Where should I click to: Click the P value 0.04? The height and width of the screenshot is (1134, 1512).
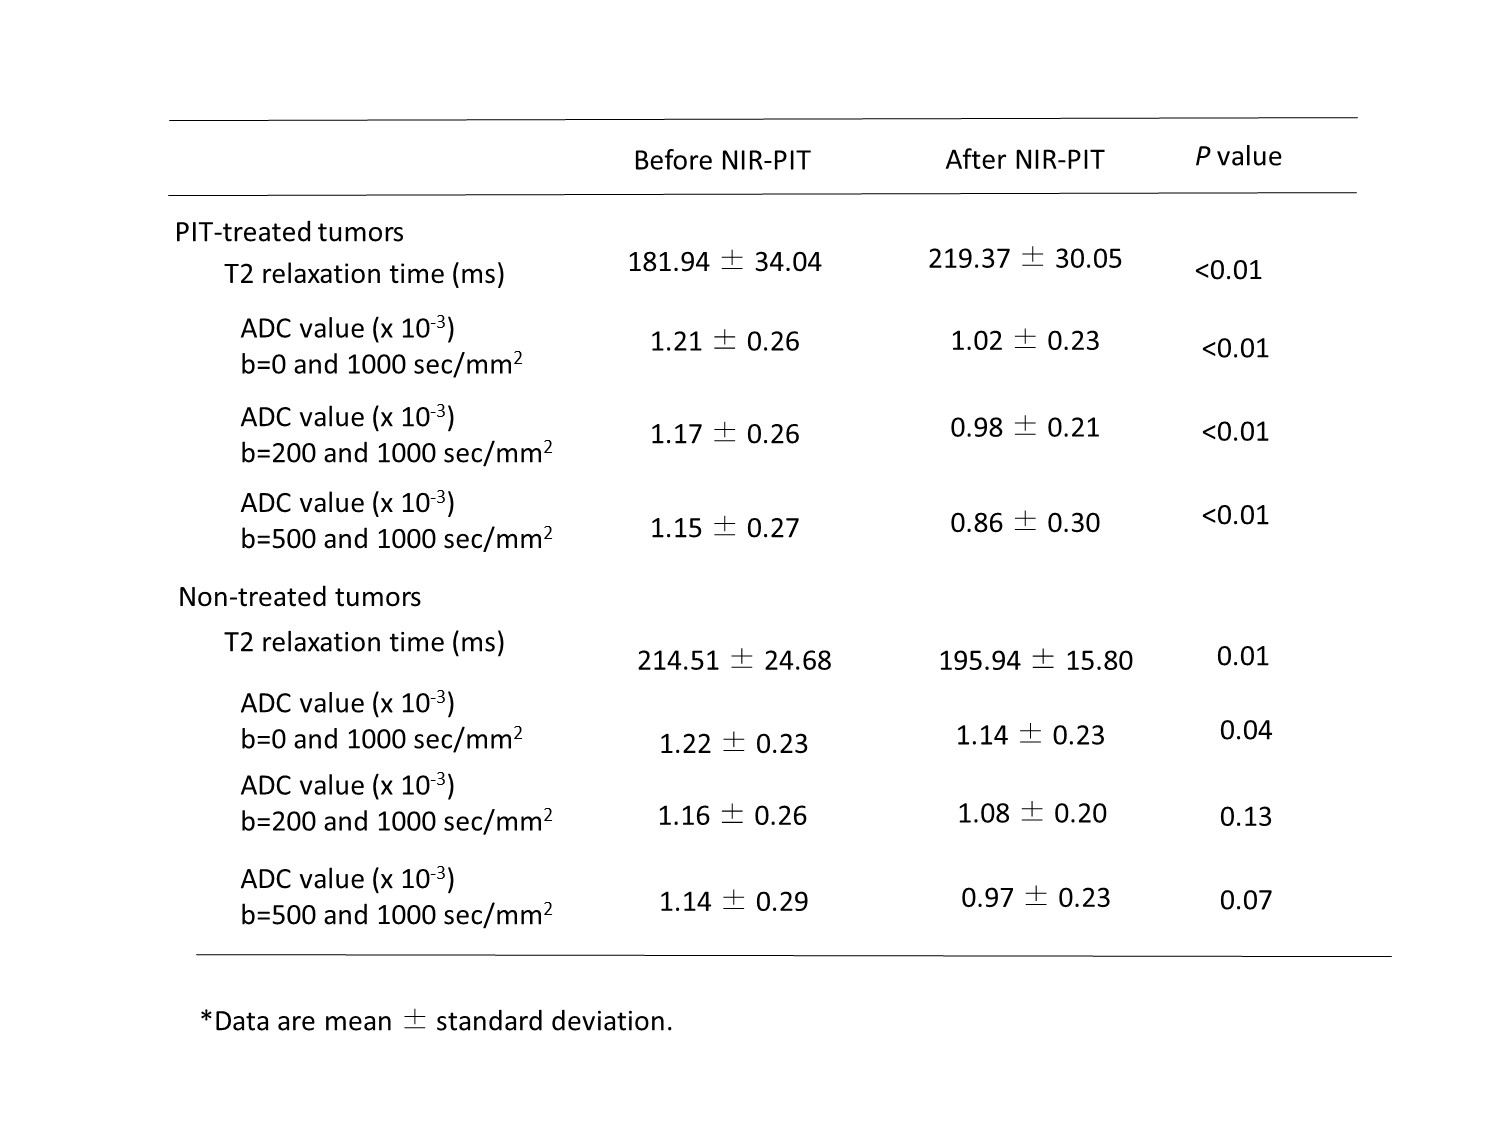1245,731
